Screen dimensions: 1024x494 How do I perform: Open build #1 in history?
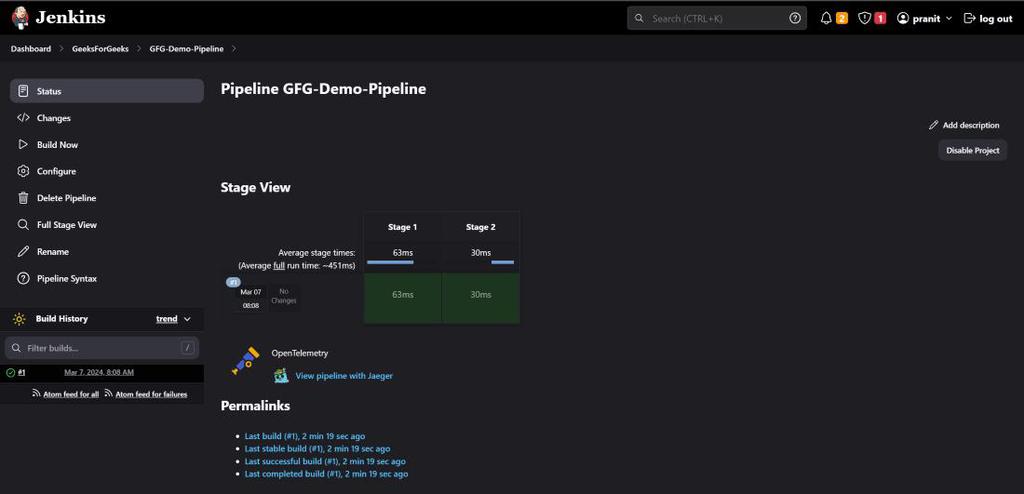pos(22,372)
